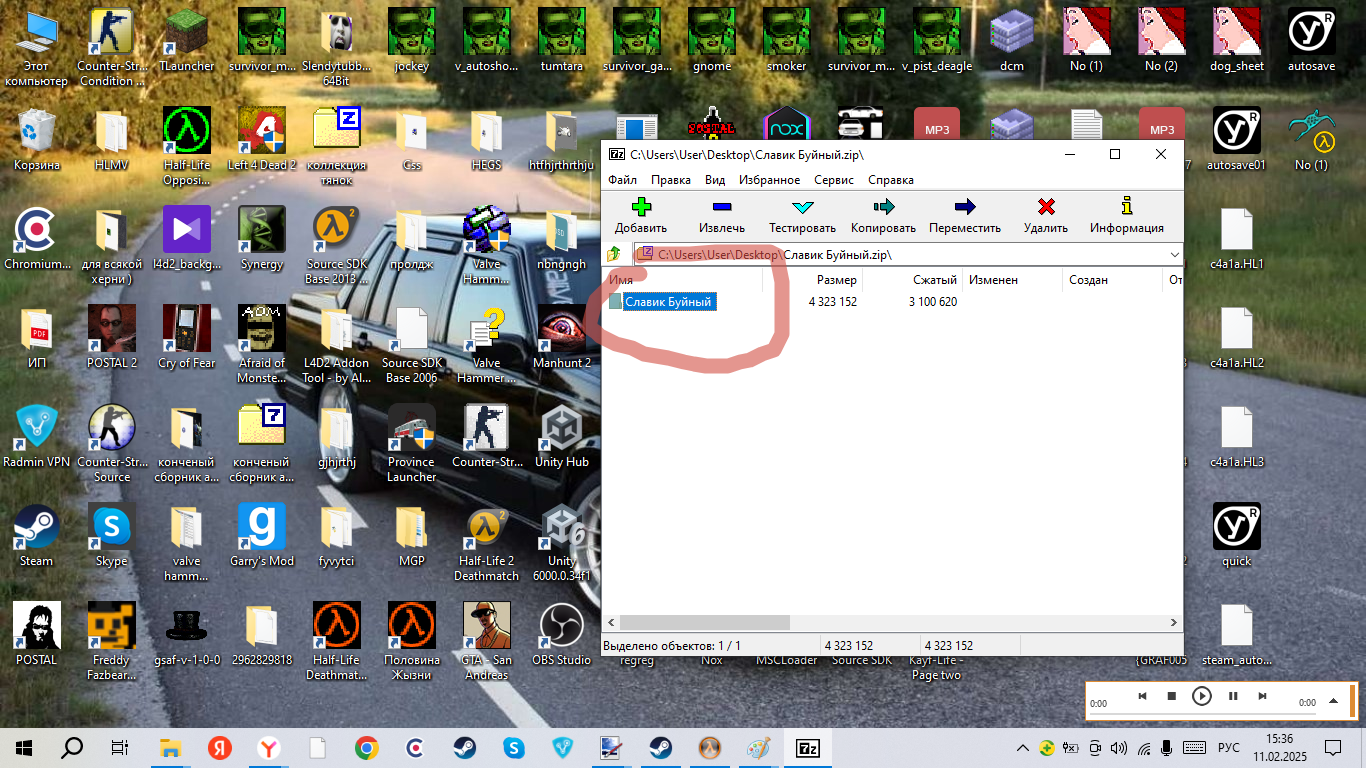
Task: Open File Explorer from the taskbar
Action: click(171, 748)
